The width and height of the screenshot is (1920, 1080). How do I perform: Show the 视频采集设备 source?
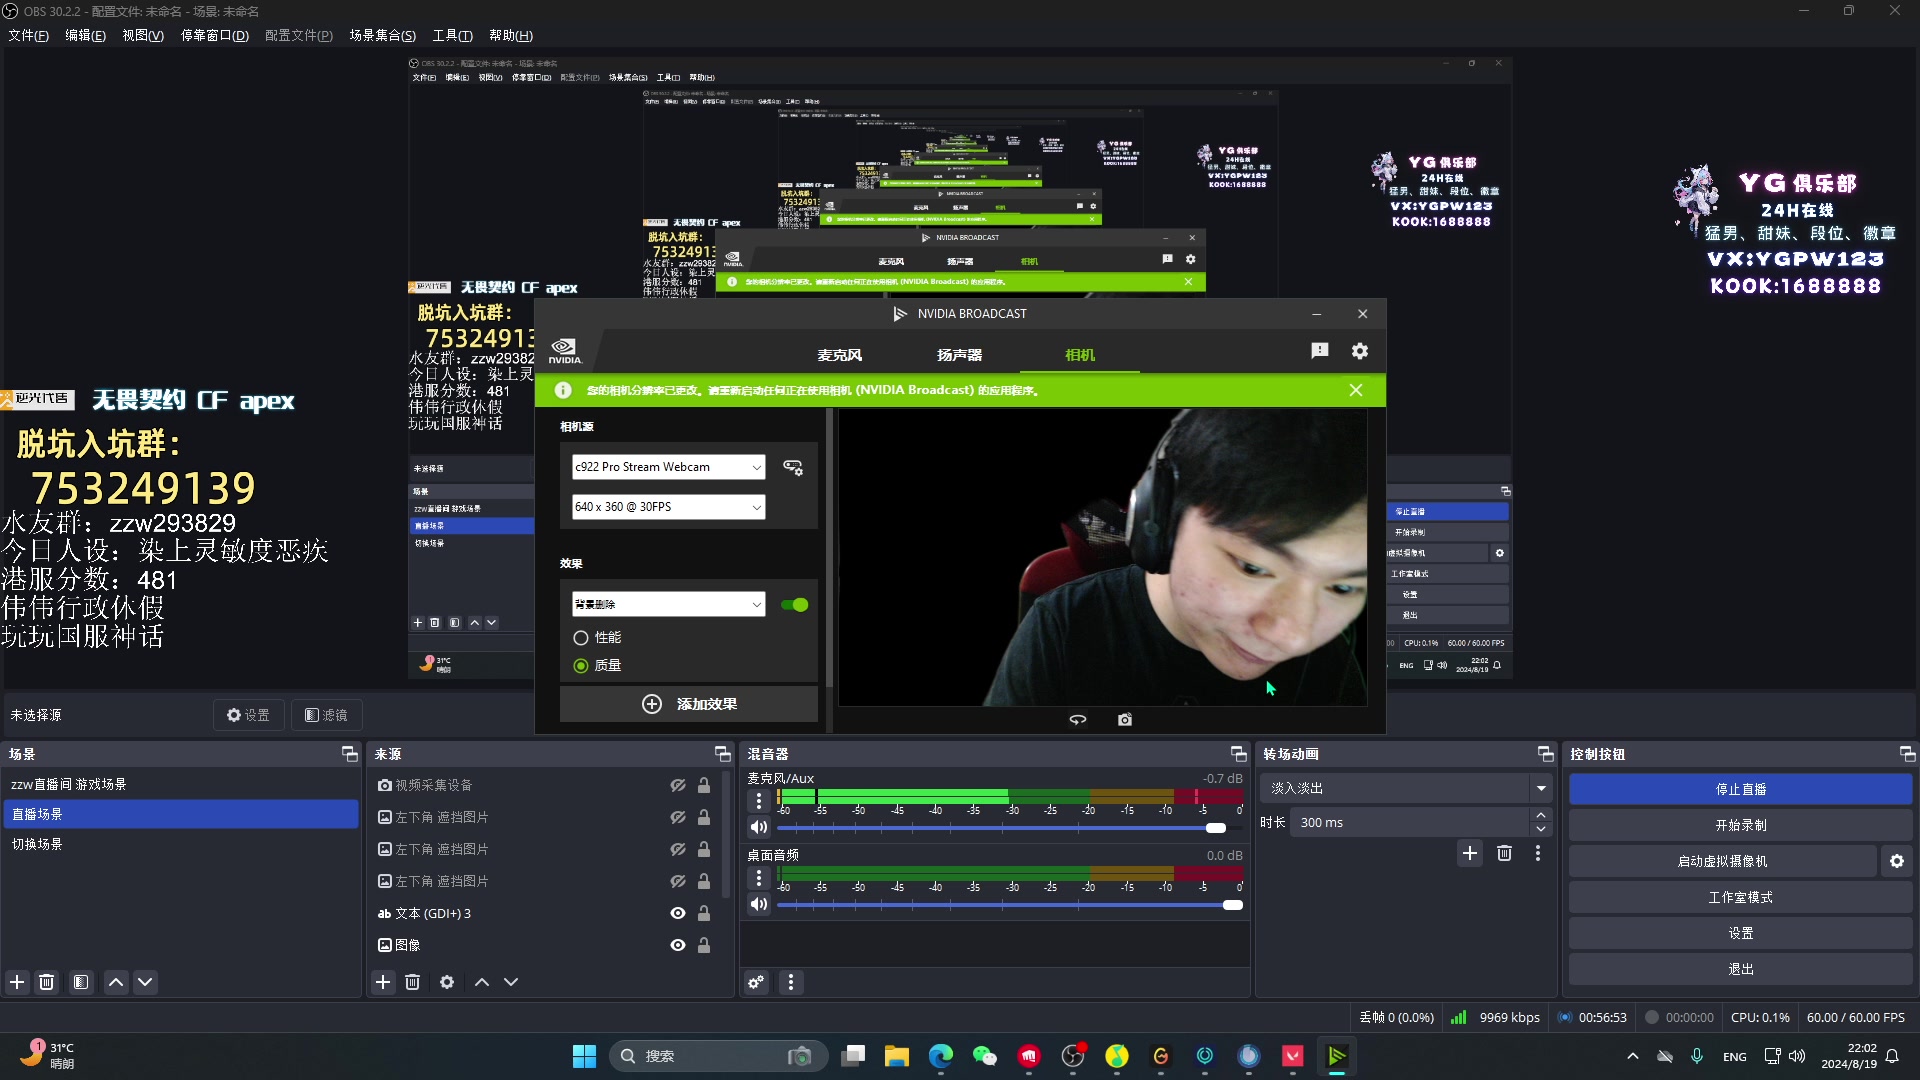[678, 786]
